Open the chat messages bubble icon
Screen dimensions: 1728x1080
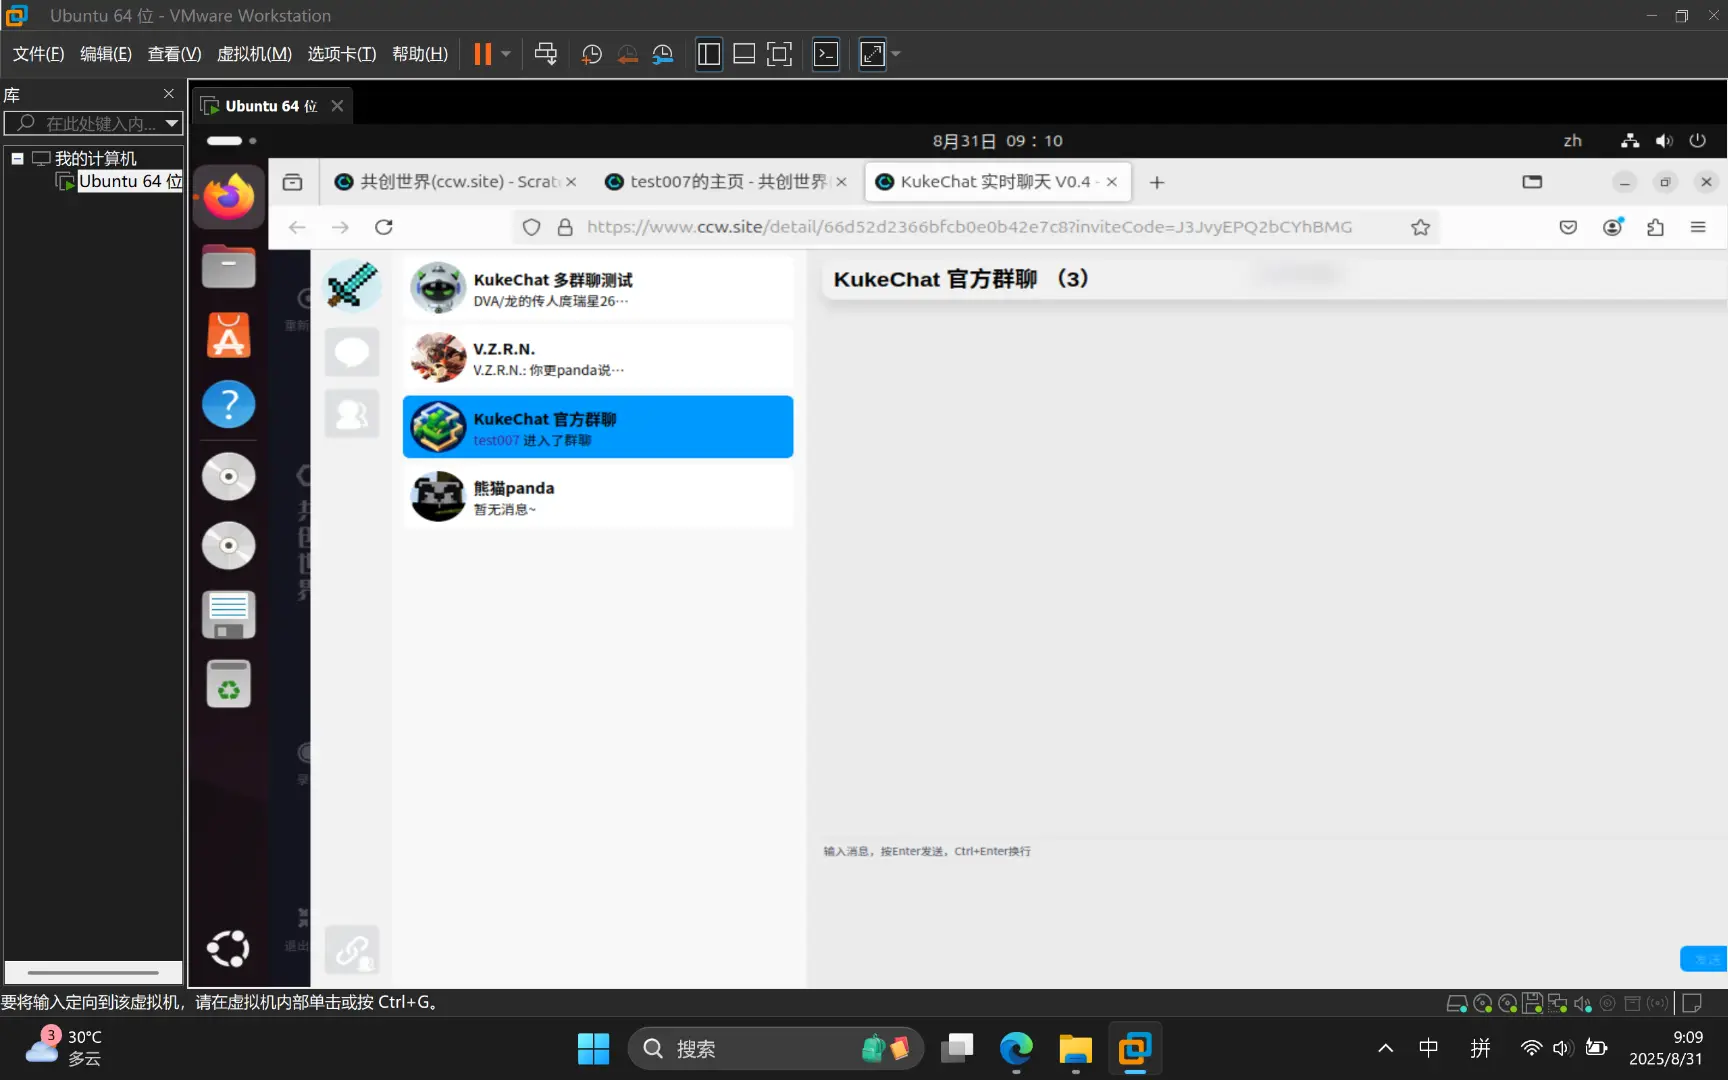tap(352, 352)
